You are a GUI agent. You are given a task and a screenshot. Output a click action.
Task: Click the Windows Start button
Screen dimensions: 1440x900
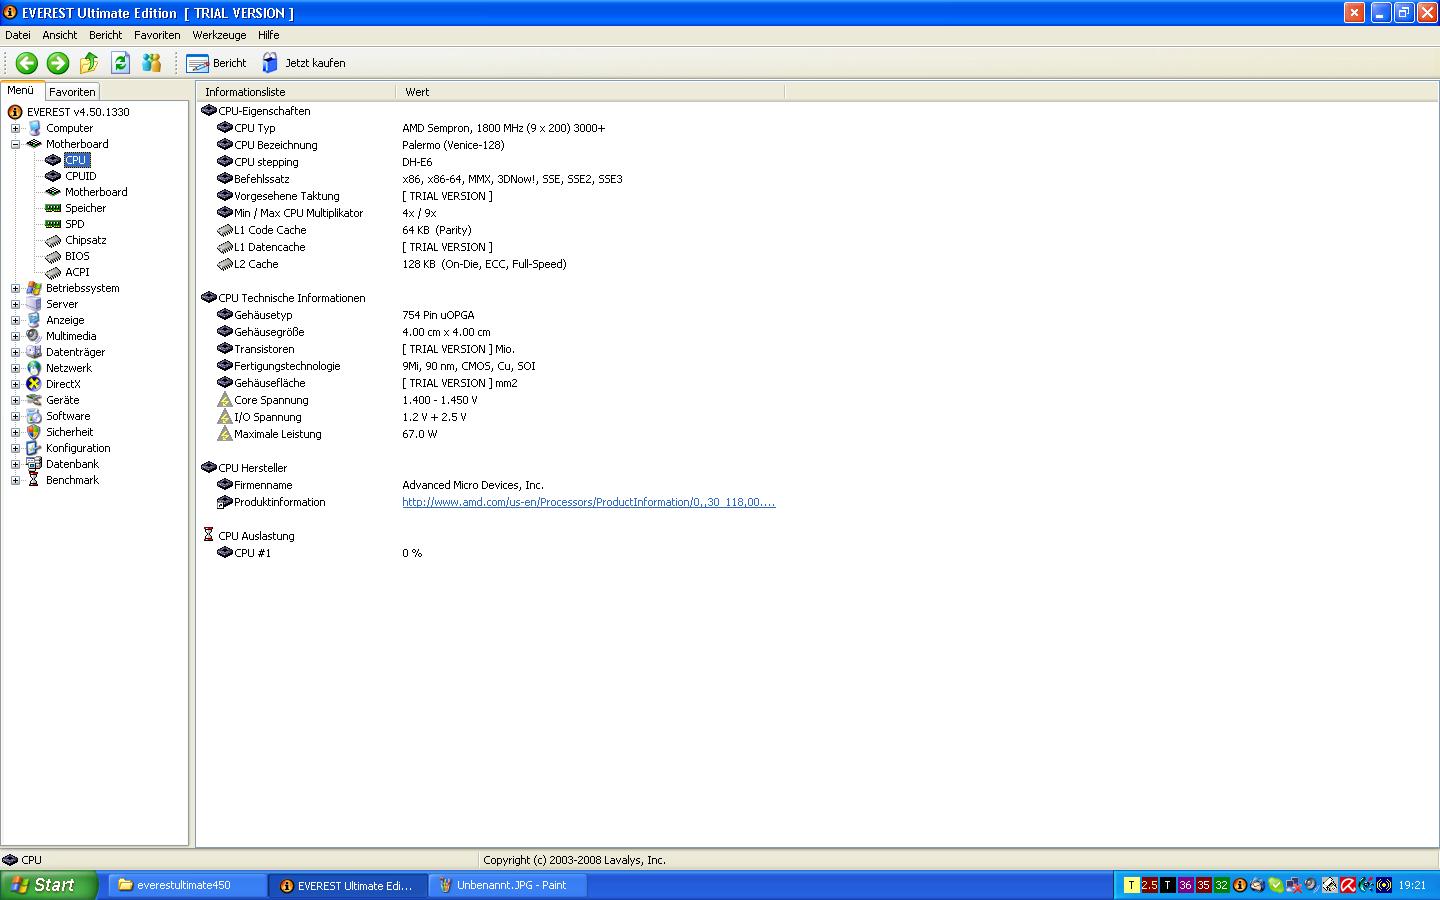tap(49, 885)
